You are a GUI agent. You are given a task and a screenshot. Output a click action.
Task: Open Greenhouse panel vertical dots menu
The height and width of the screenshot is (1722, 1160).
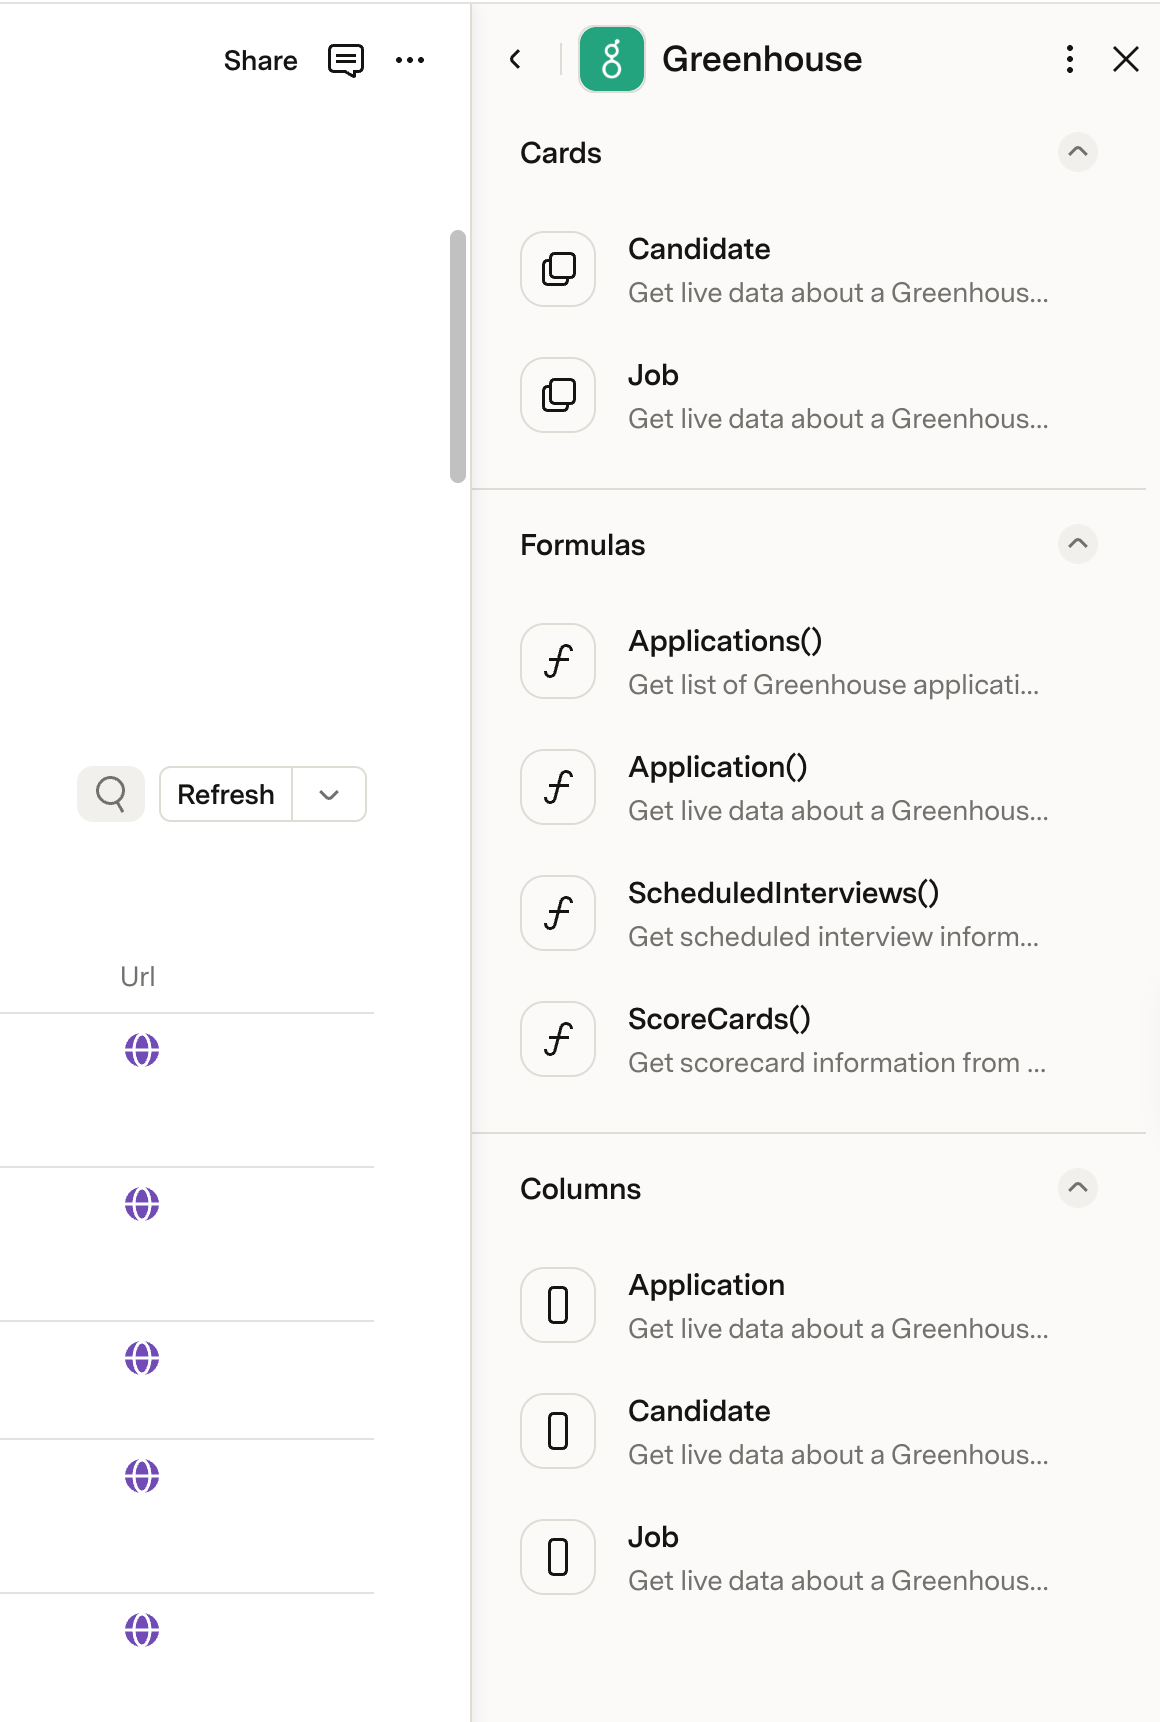coord(1070,59)
